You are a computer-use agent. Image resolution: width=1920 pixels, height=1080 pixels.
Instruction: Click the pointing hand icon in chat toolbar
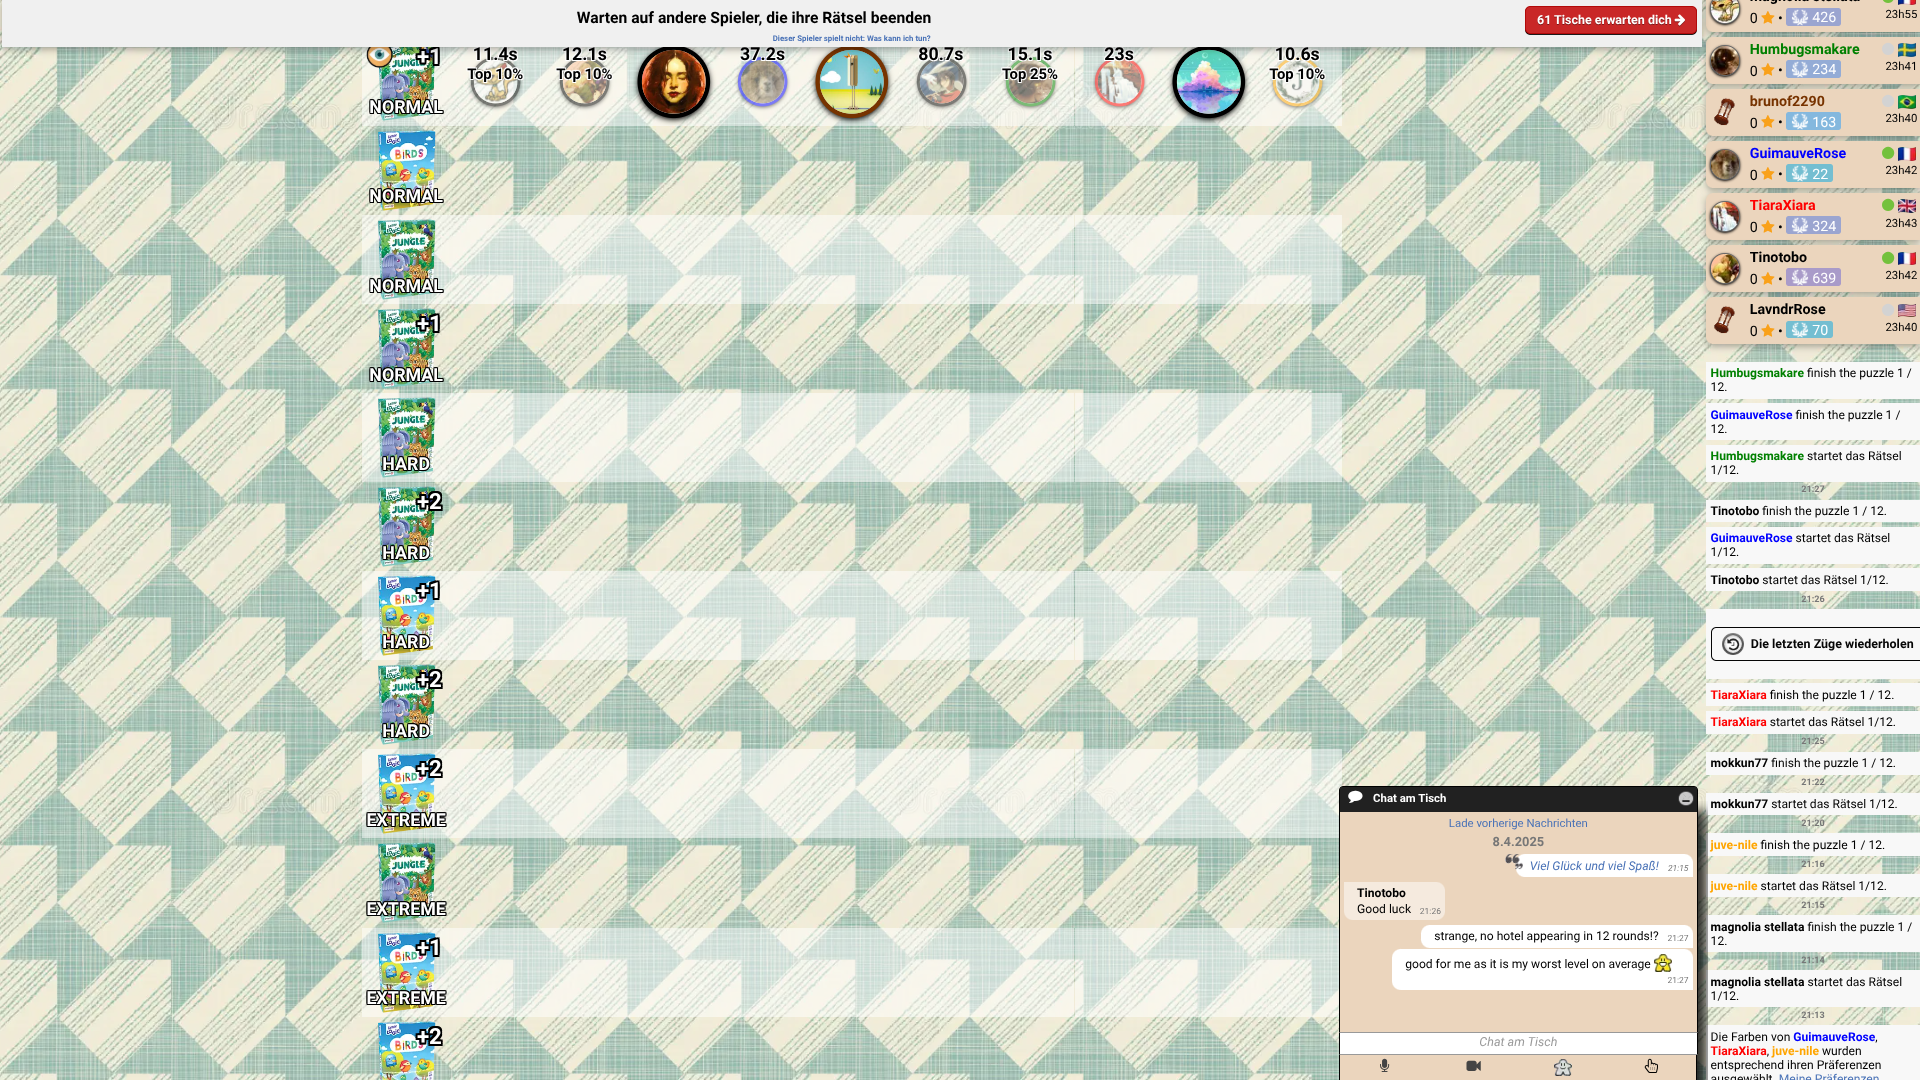(1651, 1066)
